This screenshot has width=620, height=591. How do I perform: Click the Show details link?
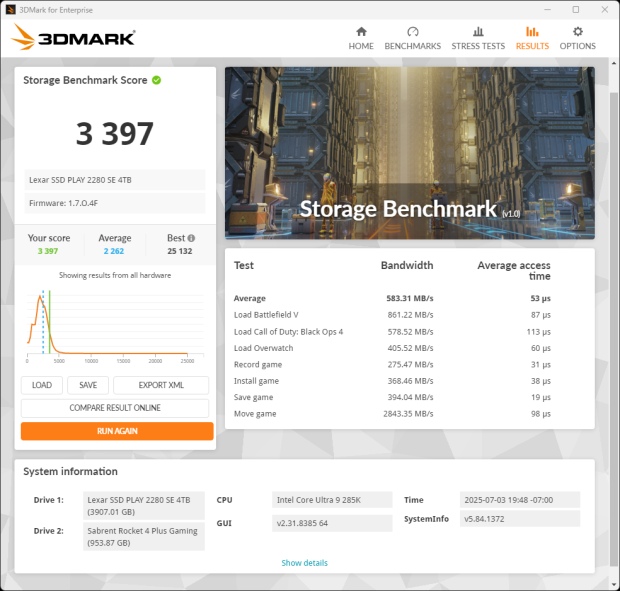pos(304,563)
